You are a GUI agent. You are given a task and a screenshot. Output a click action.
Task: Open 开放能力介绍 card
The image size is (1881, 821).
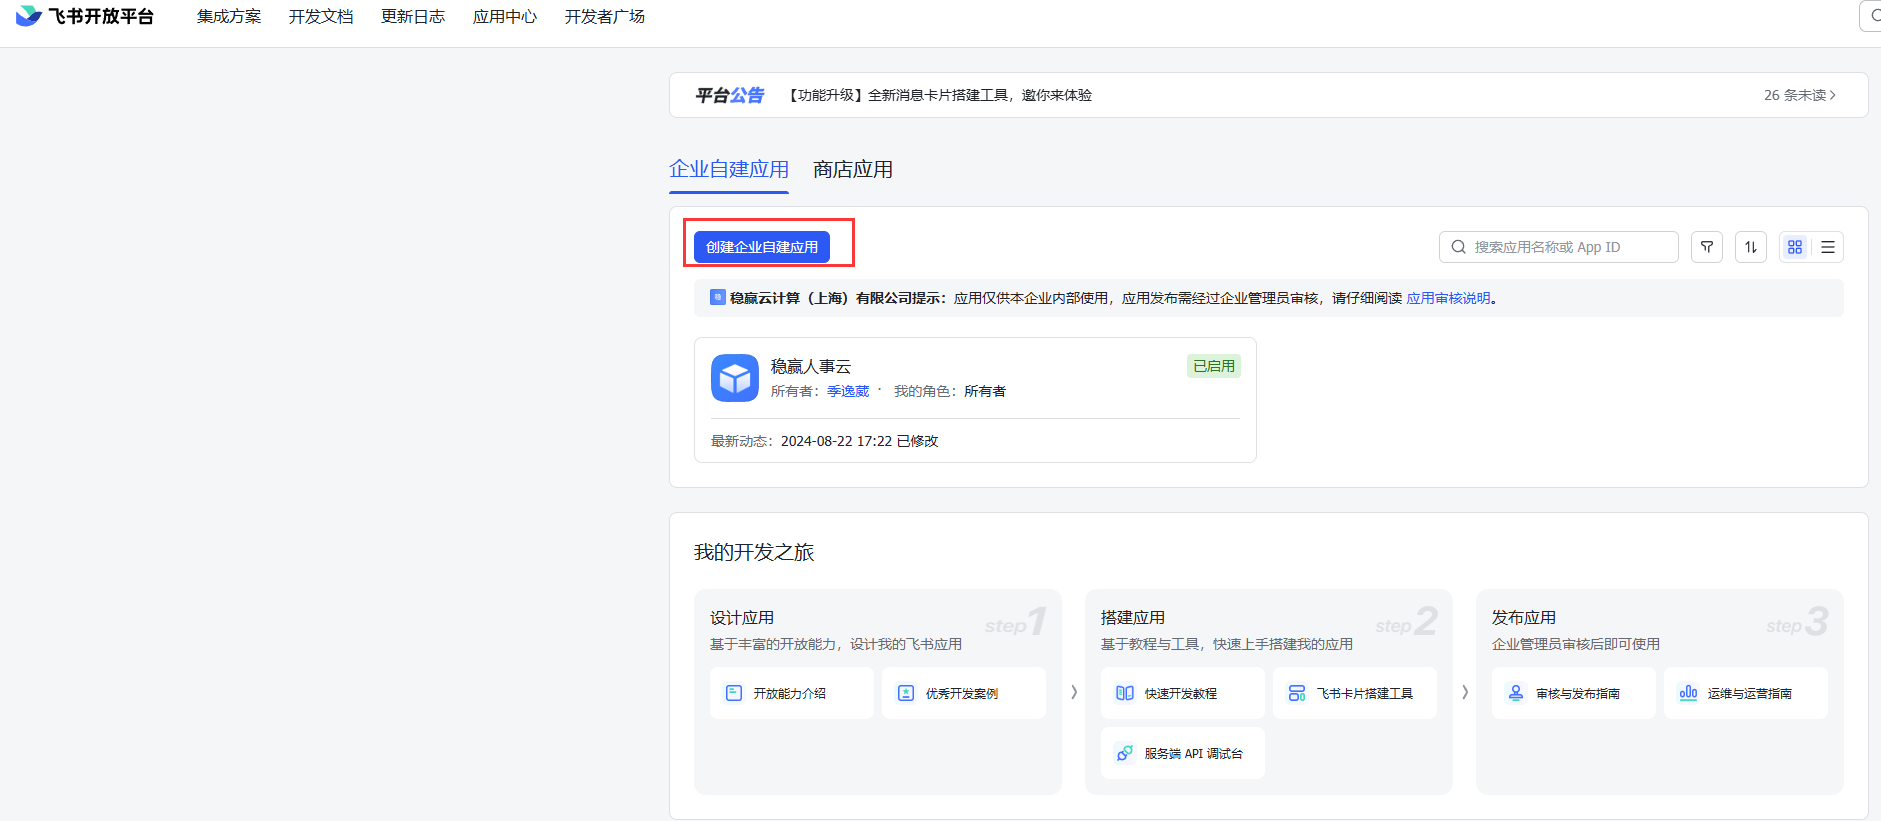(792, 693)
